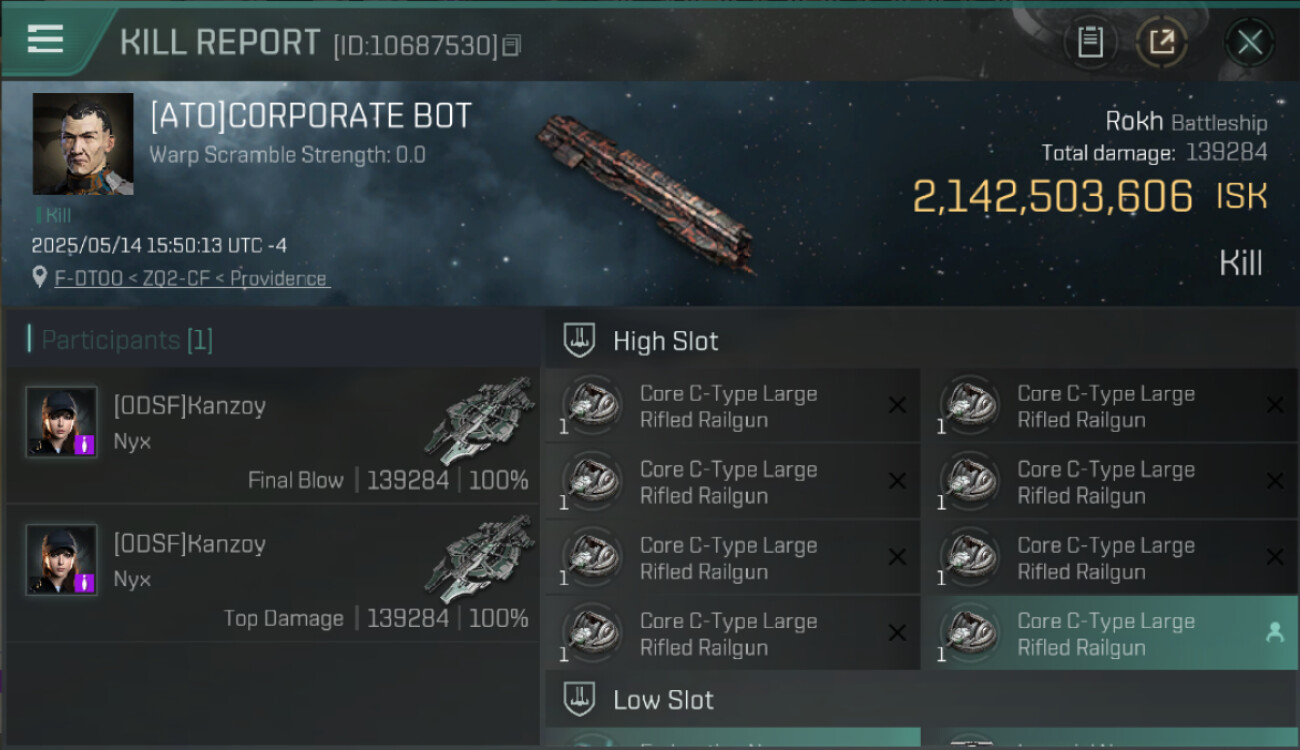Close the Kill Report window
Screen dimensions: 1300x750
[x=1249, y=42]
